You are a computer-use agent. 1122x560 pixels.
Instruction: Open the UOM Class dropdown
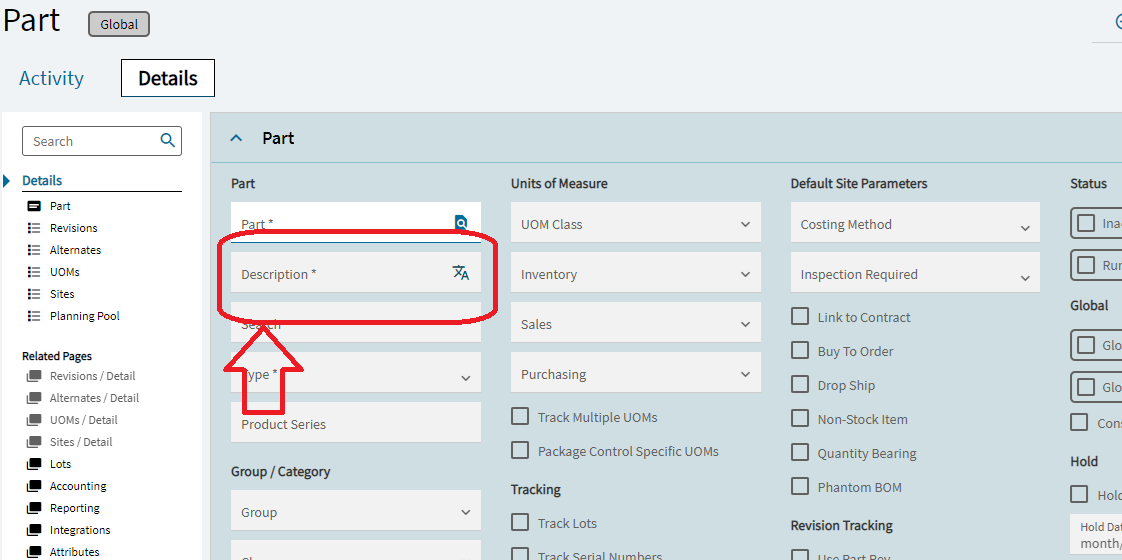coord(635,224)
